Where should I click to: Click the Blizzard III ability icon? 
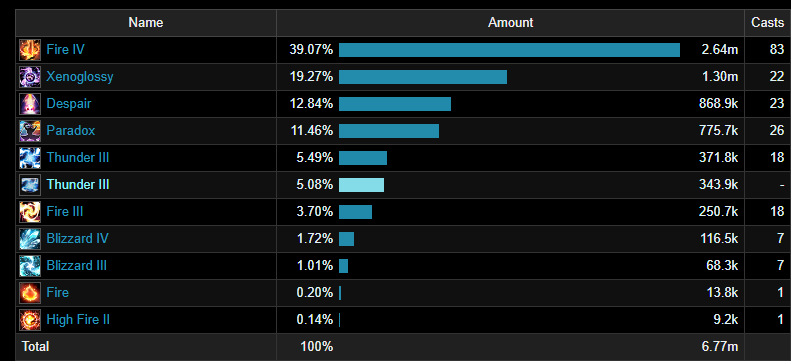pos(30,266)
